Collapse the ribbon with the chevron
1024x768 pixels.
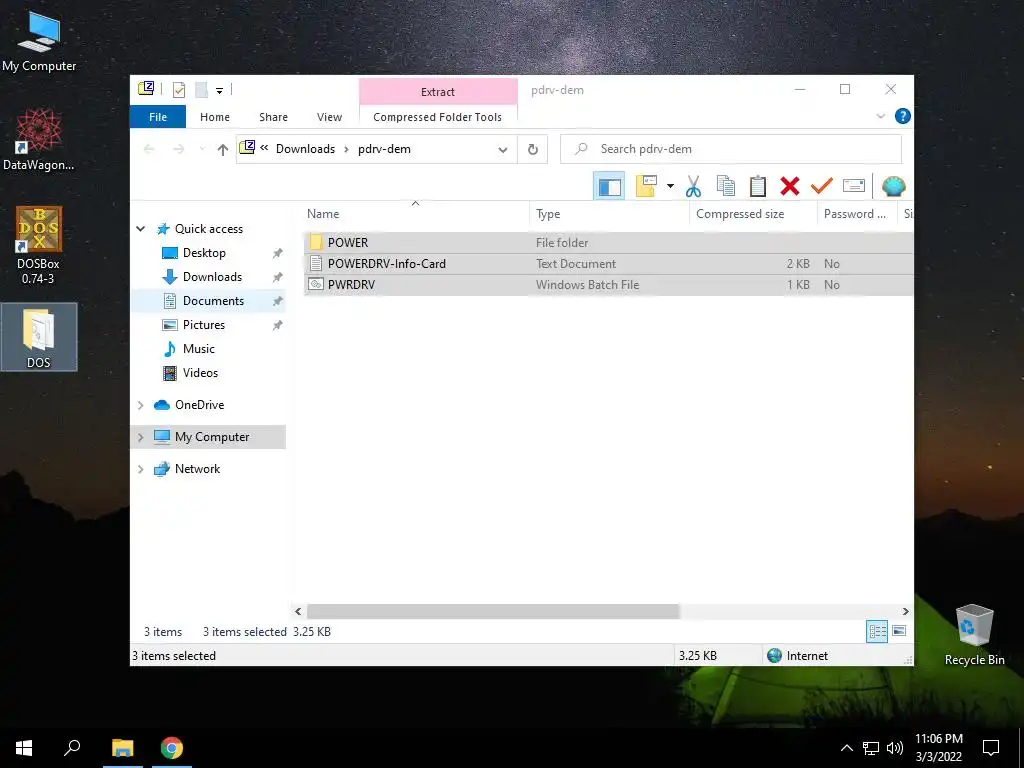880,116
